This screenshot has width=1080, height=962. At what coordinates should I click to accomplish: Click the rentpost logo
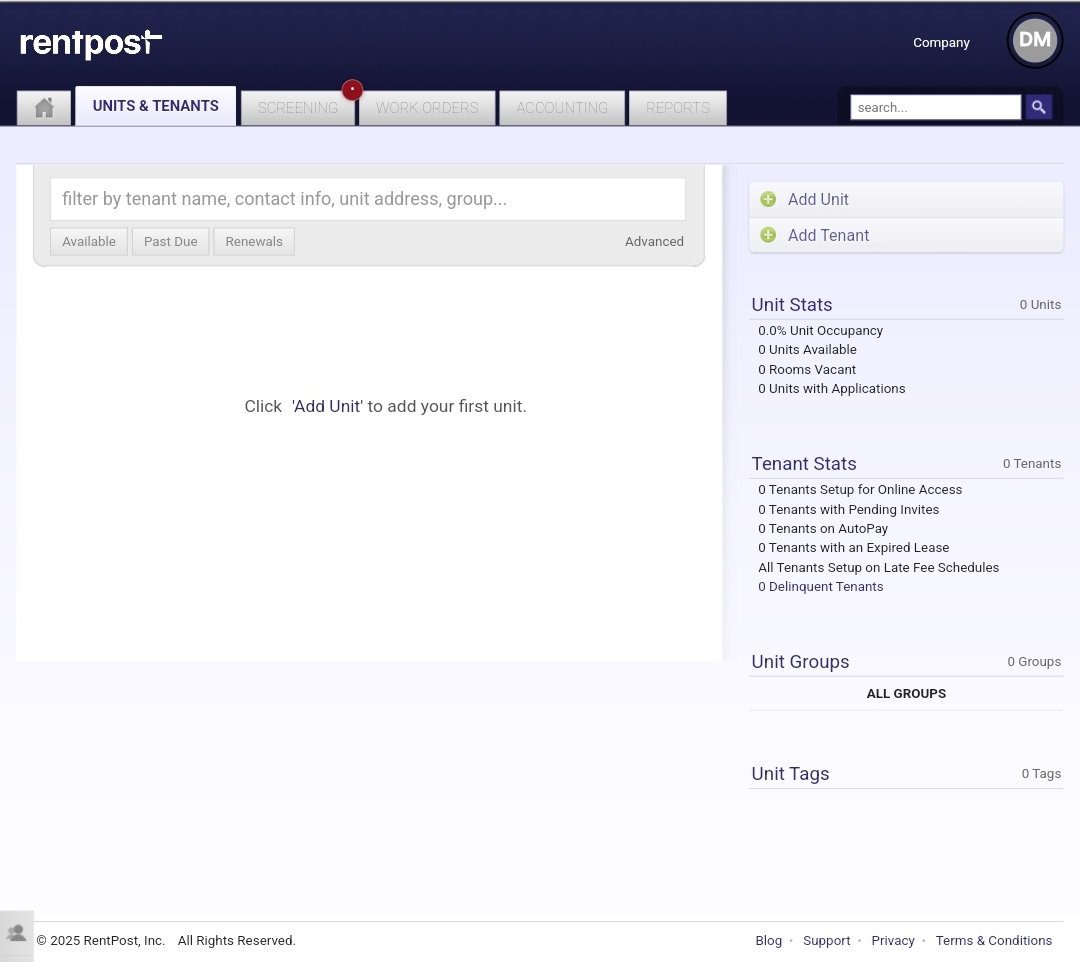click(x=91, y=43)
